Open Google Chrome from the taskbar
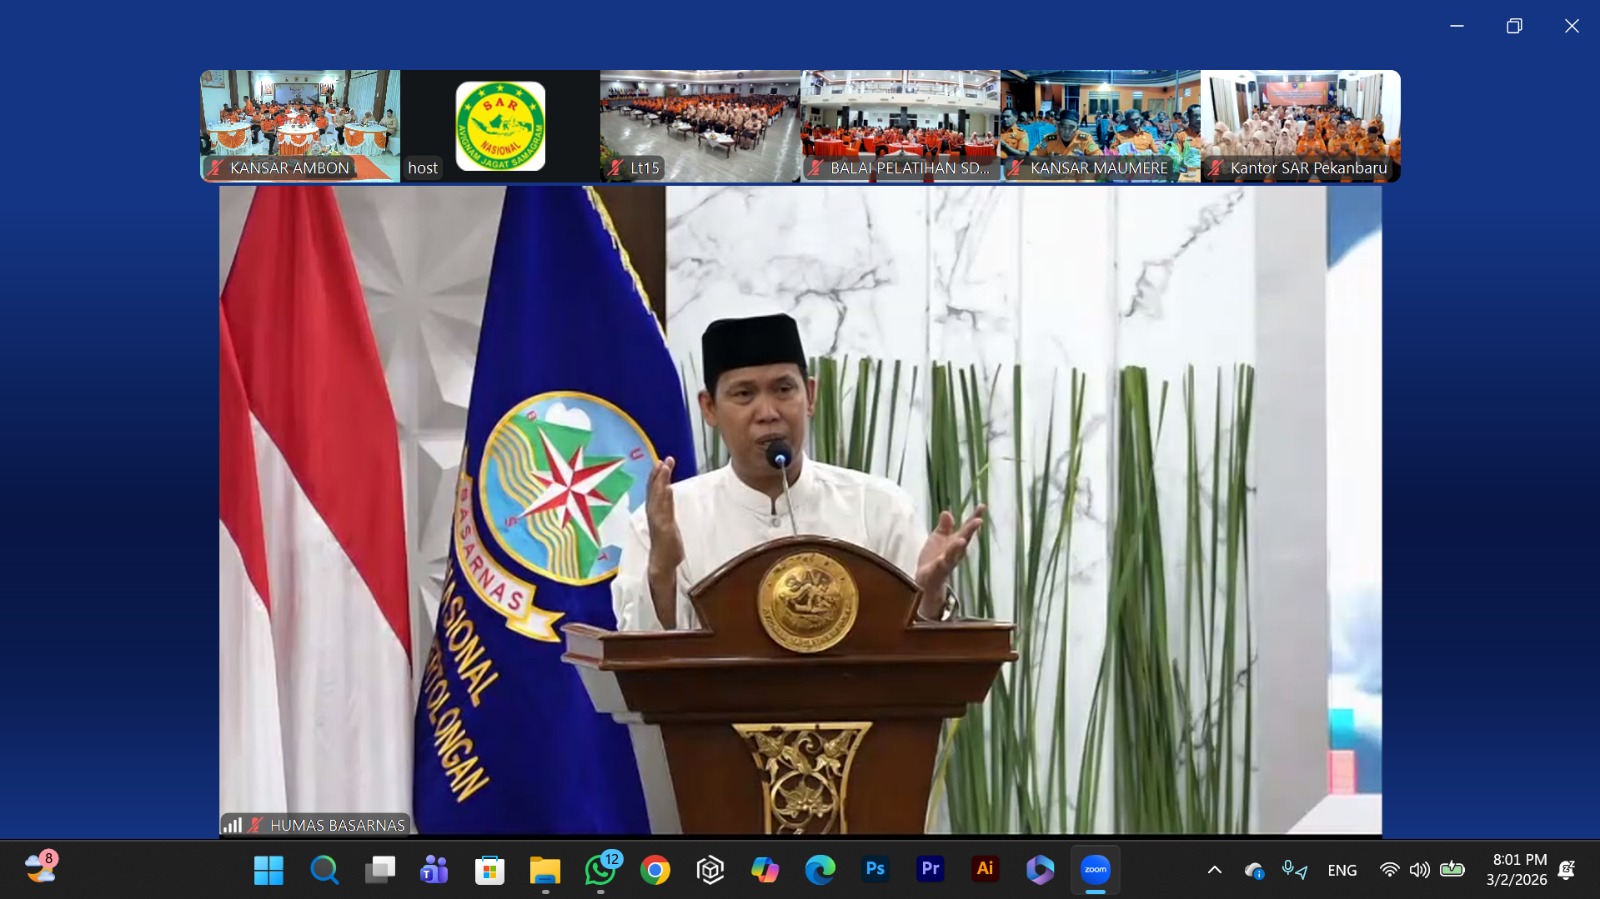Screen dimensions: 1600x899 655,870
